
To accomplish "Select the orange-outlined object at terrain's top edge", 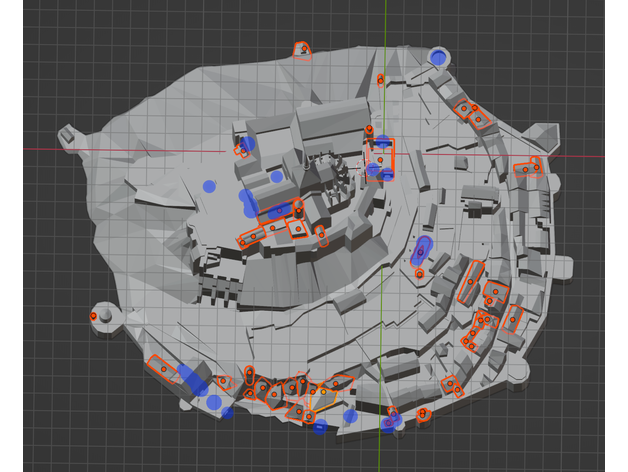I will (x=301, y=50).
